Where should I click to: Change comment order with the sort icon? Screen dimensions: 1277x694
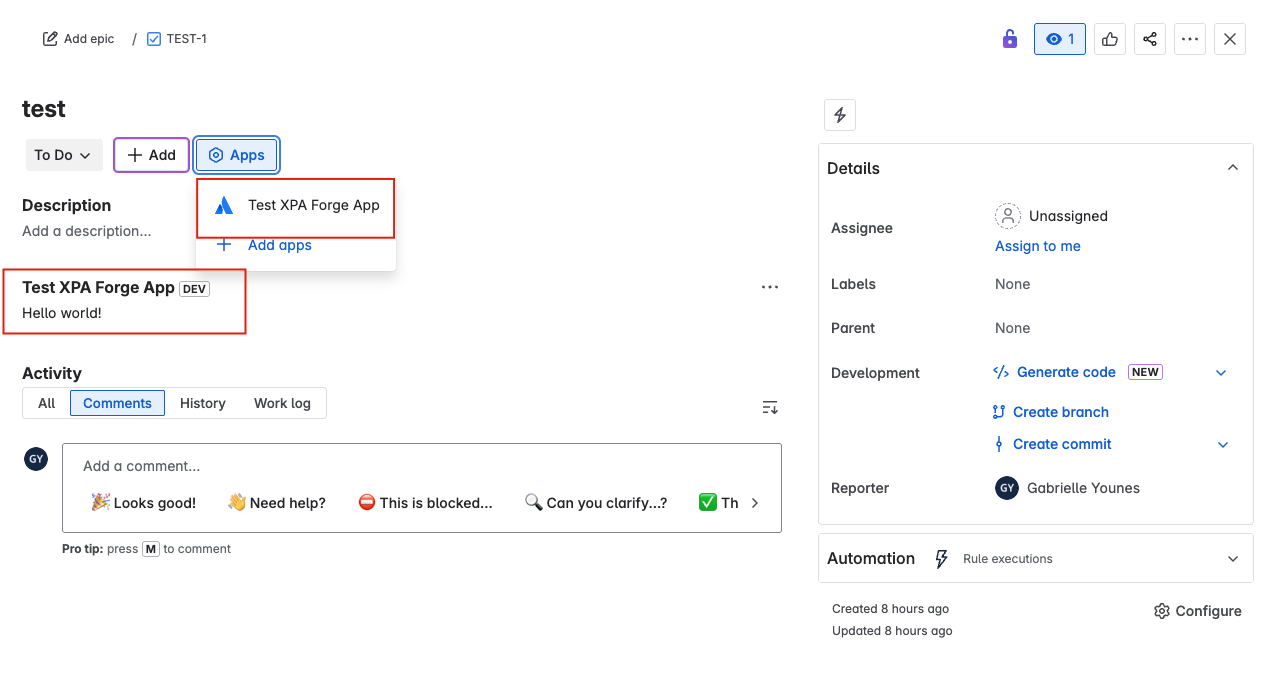pos(769,407)
